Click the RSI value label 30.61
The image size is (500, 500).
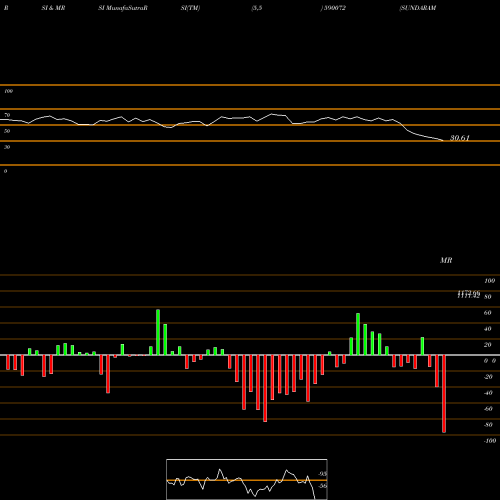[460, 138]
